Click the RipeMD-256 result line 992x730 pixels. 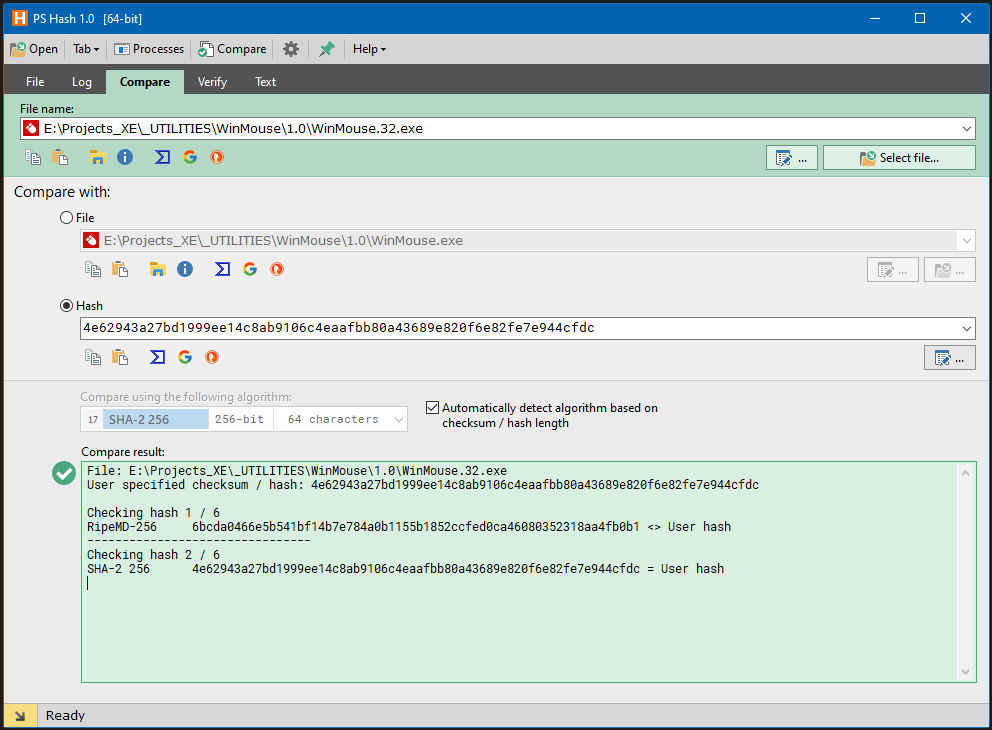click(x=409, y=527)
